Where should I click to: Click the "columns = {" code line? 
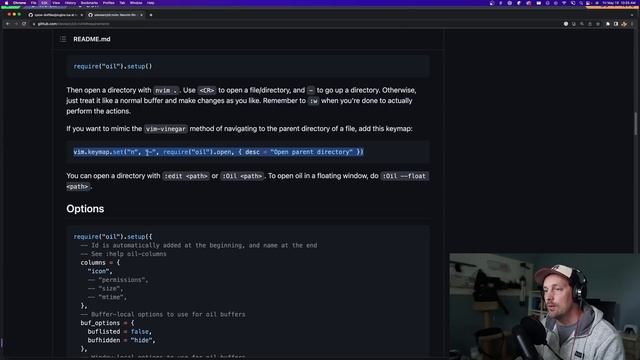click(x=100, y=262)
